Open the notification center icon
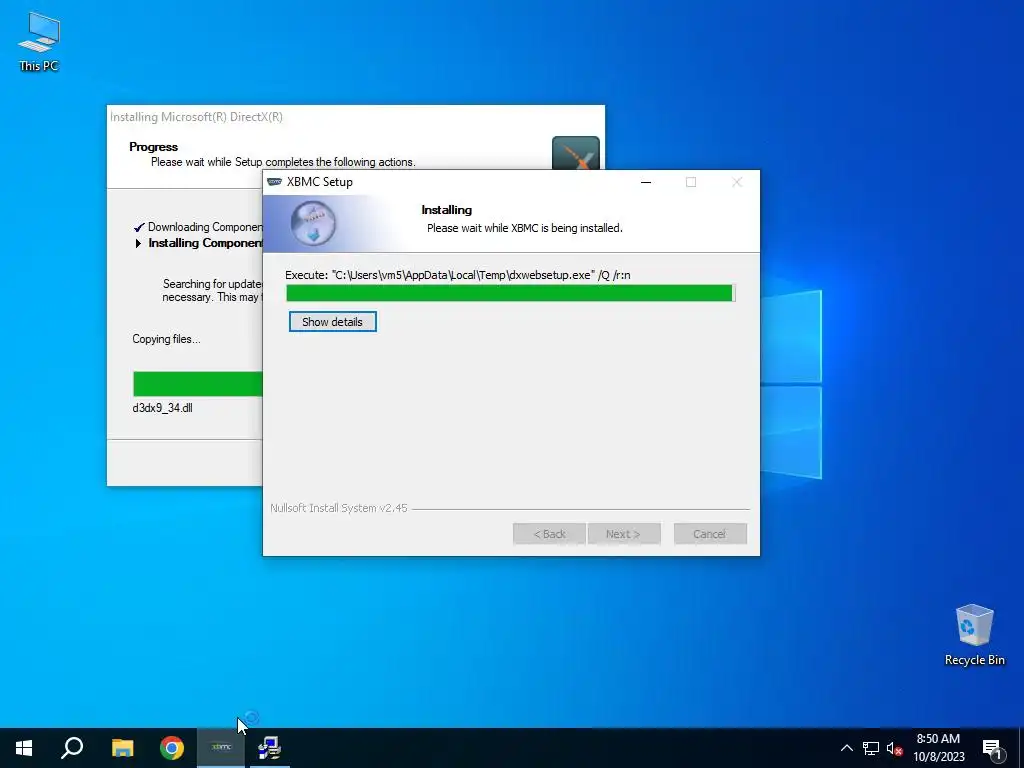 click(993, 748)
